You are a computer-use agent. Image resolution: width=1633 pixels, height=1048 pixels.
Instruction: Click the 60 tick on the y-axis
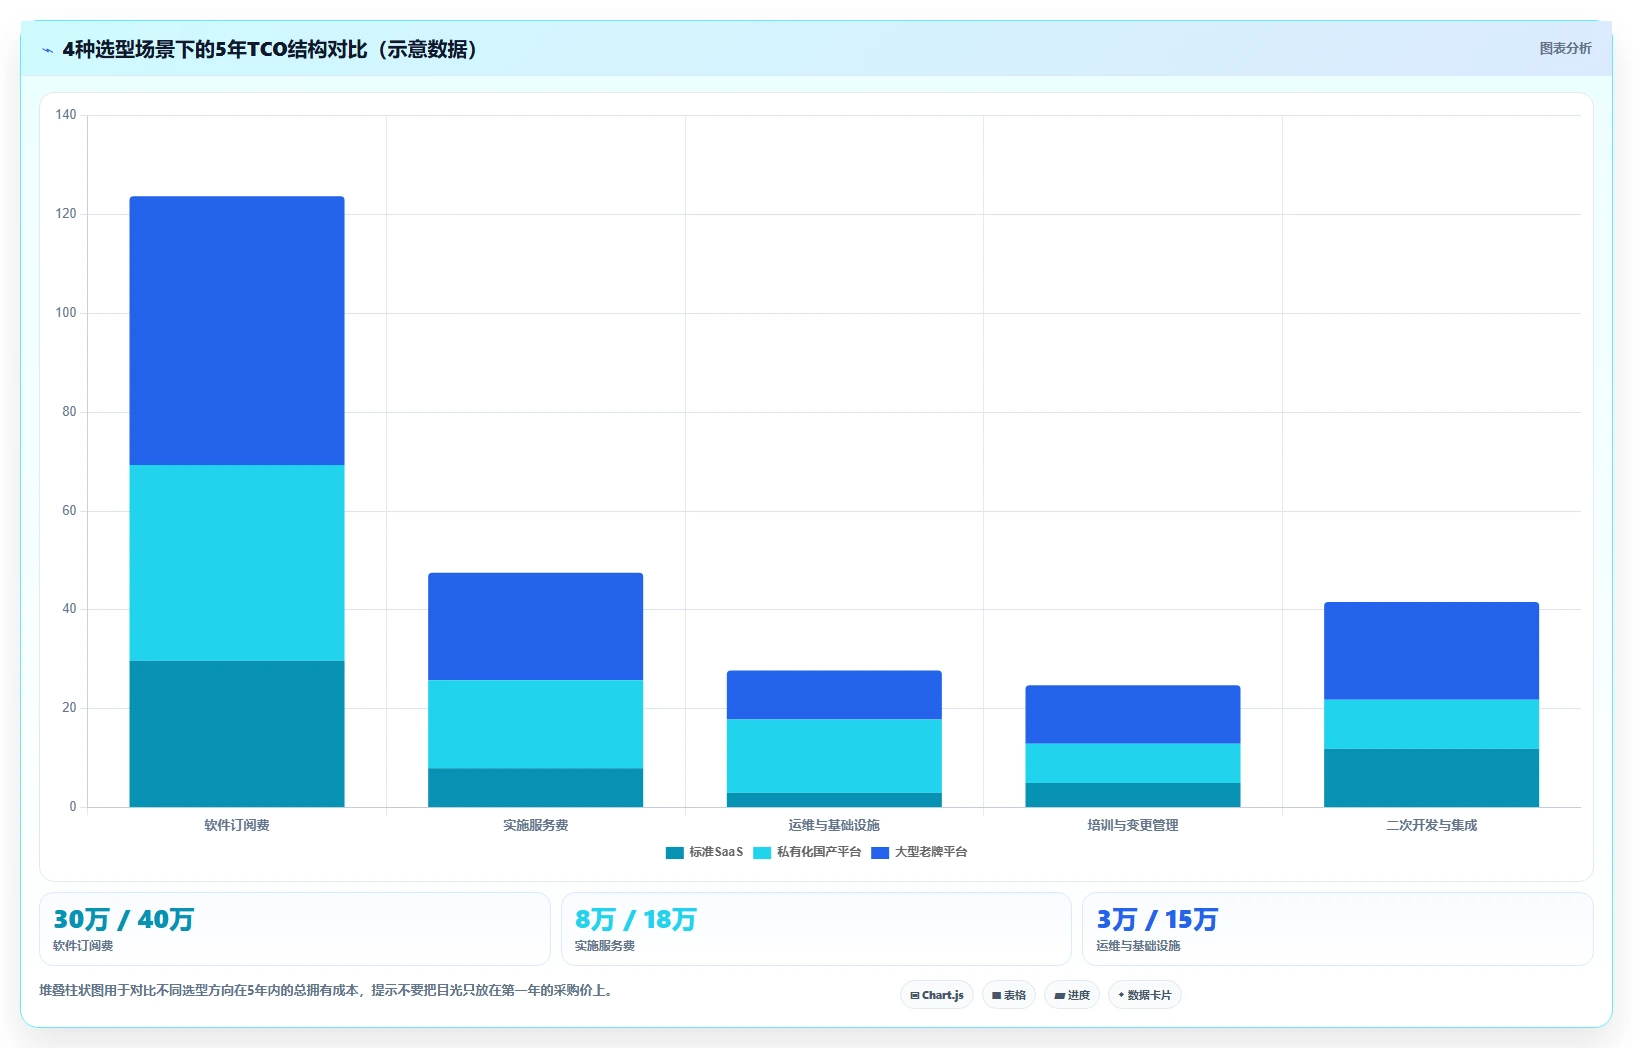coord(69,511)
